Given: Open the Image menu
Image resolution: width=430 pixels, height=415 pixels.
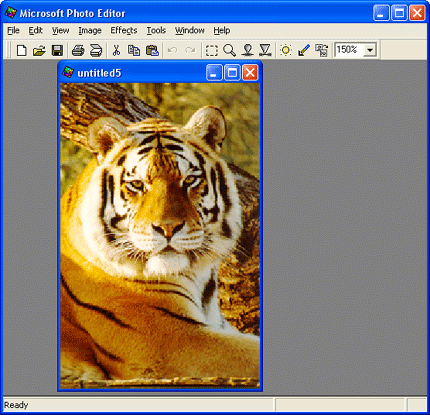Looking at the screenshot, I should click(x=90, y=30).
